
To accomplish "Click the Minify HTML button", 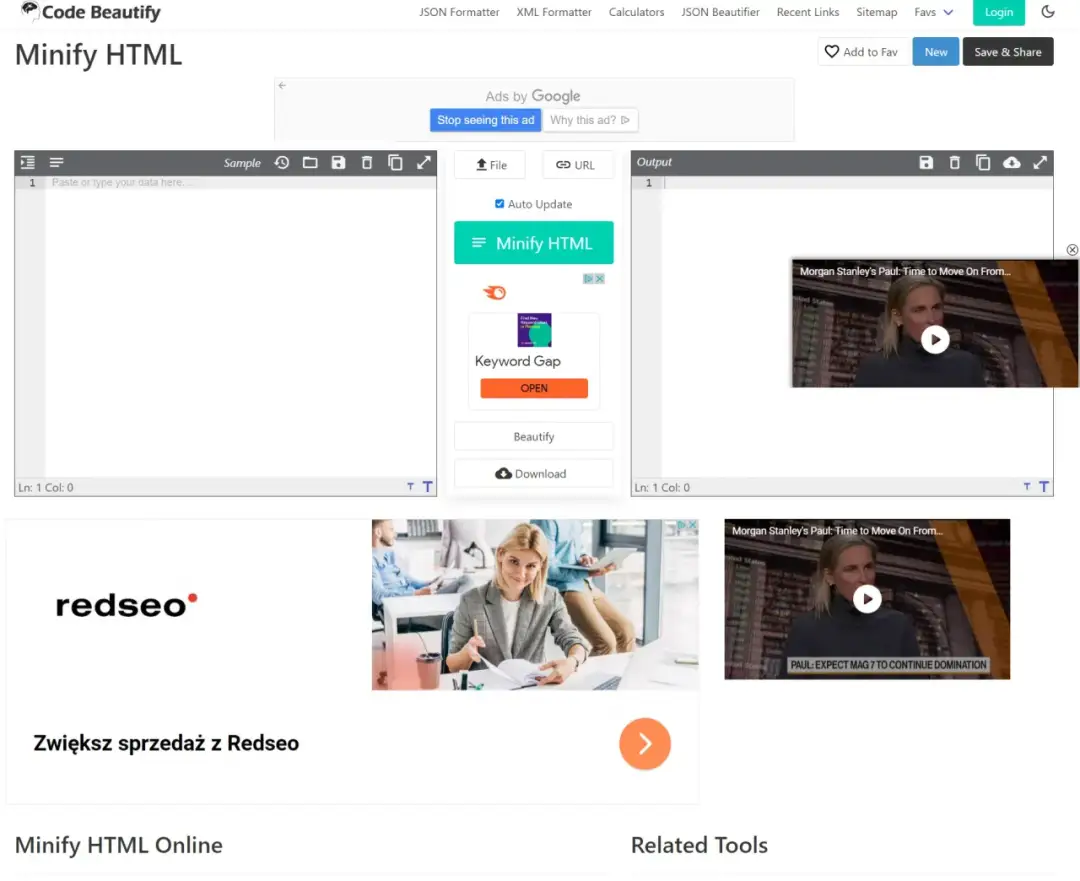I will [x=533, y=242].
